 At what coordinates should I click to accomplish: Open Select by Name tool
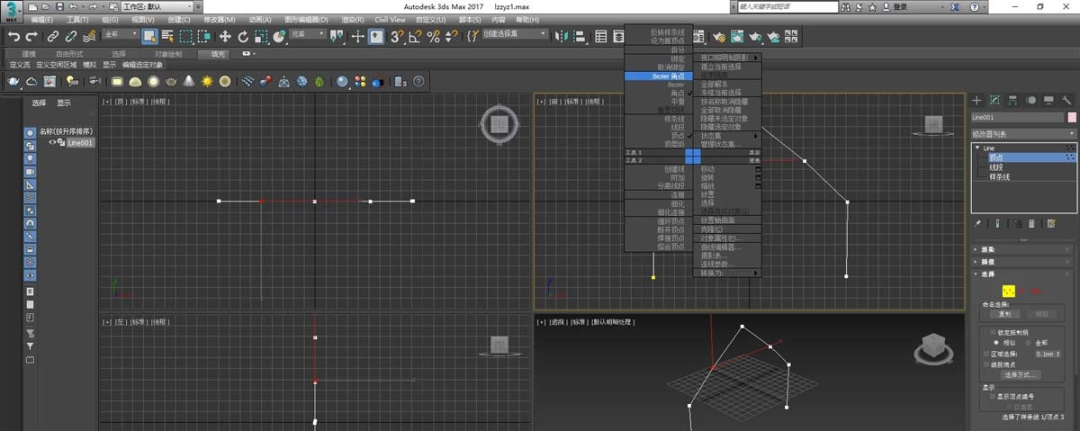pyautogui.click(x=167, y=36)
